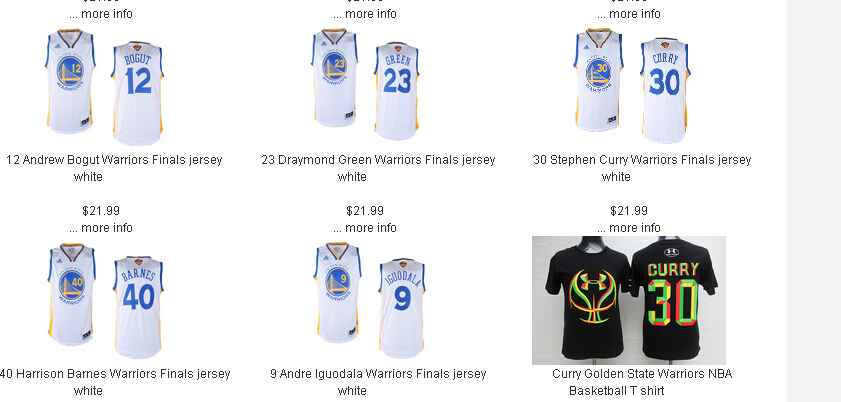Click more info above the Bogut jersey
The width and height of the screenshot is (841, 402).
coord(101,13)
